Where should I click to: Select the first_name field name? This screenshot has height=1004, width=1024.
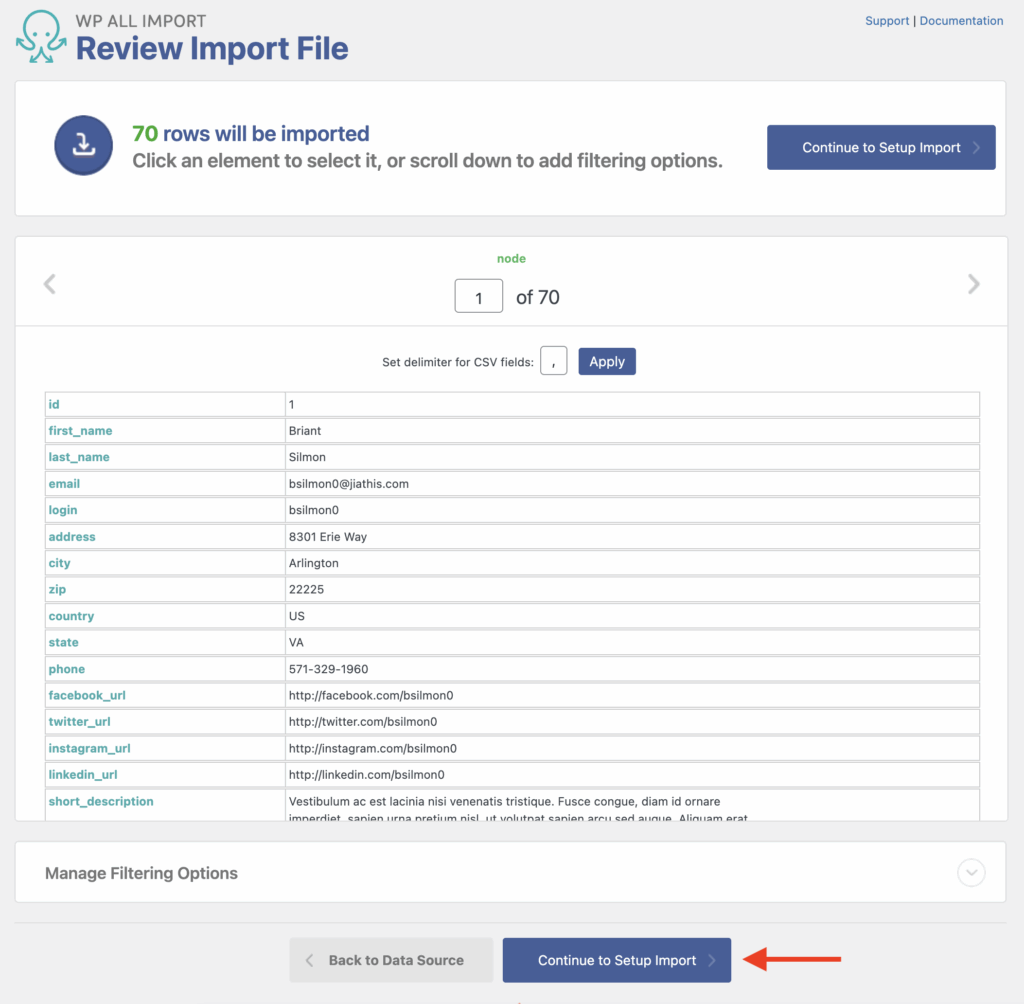click(80, 431)
